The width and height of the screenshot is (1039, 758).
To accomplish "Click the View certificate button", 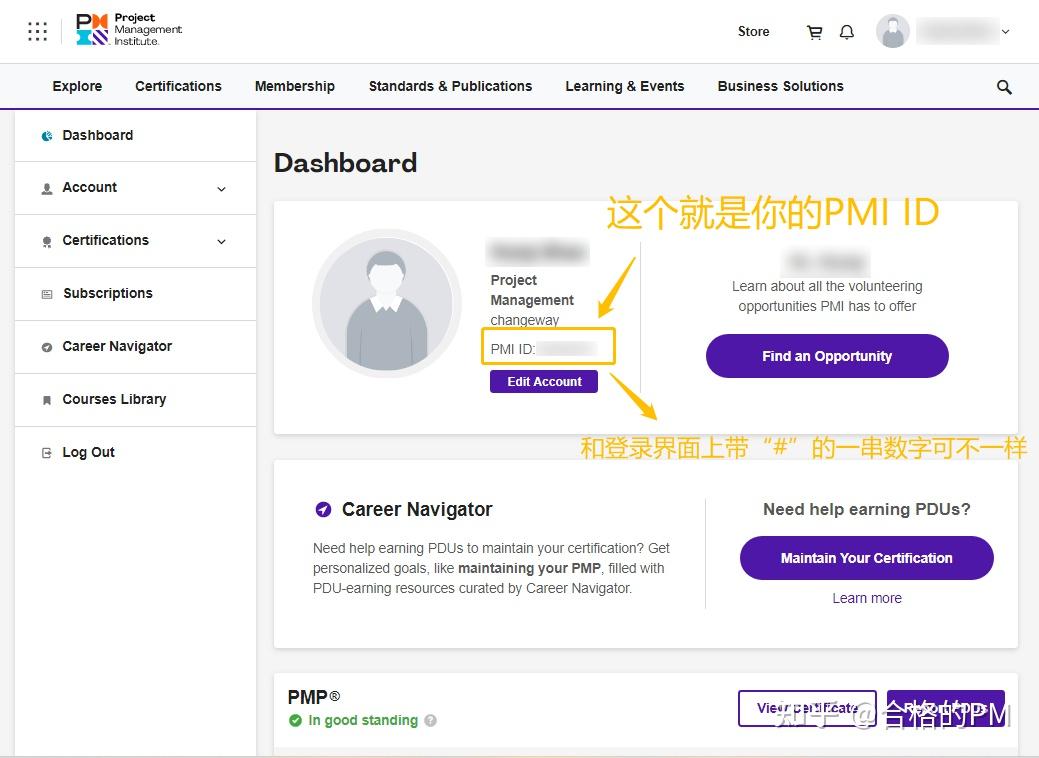I will click(x=807, y=708).
